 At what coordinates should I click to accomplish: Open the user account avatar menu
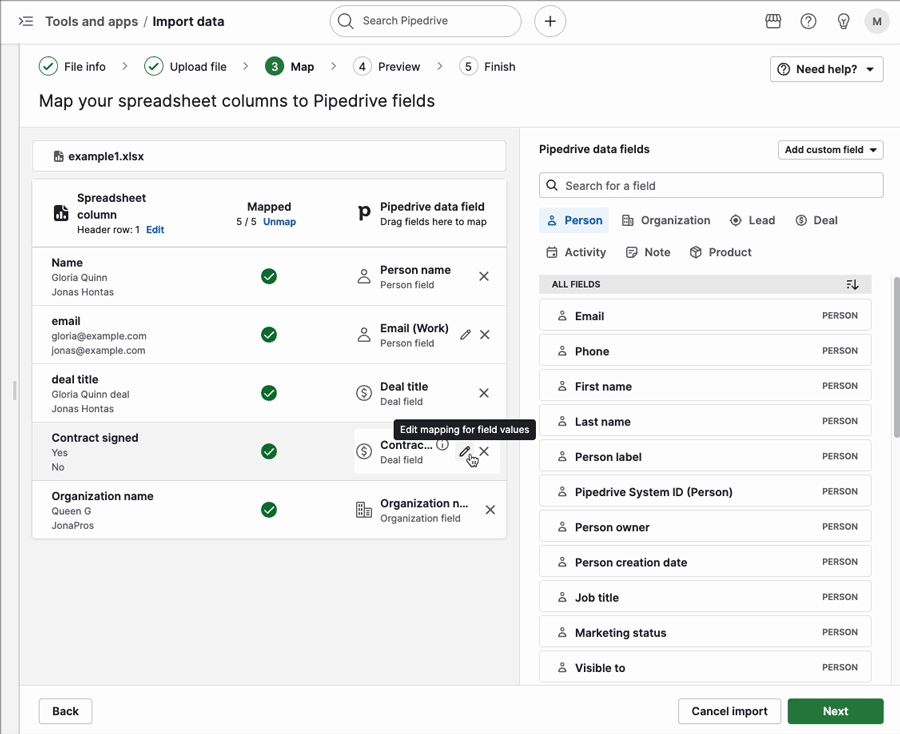(x=877, y=21)
